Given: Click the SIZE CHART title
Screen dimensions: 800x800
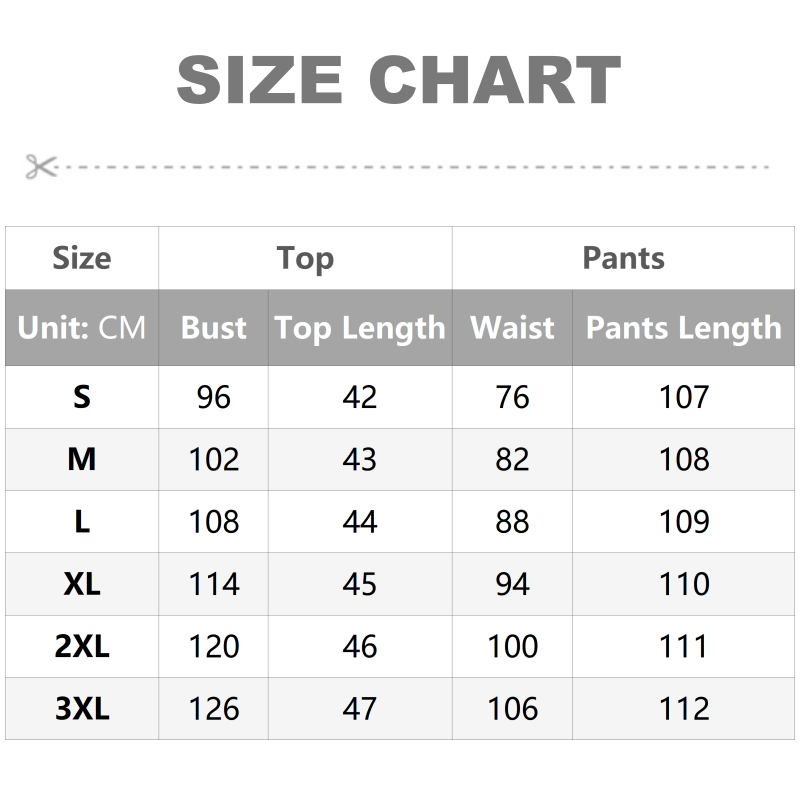Looking at the screenshot, I should click(399, 80).
